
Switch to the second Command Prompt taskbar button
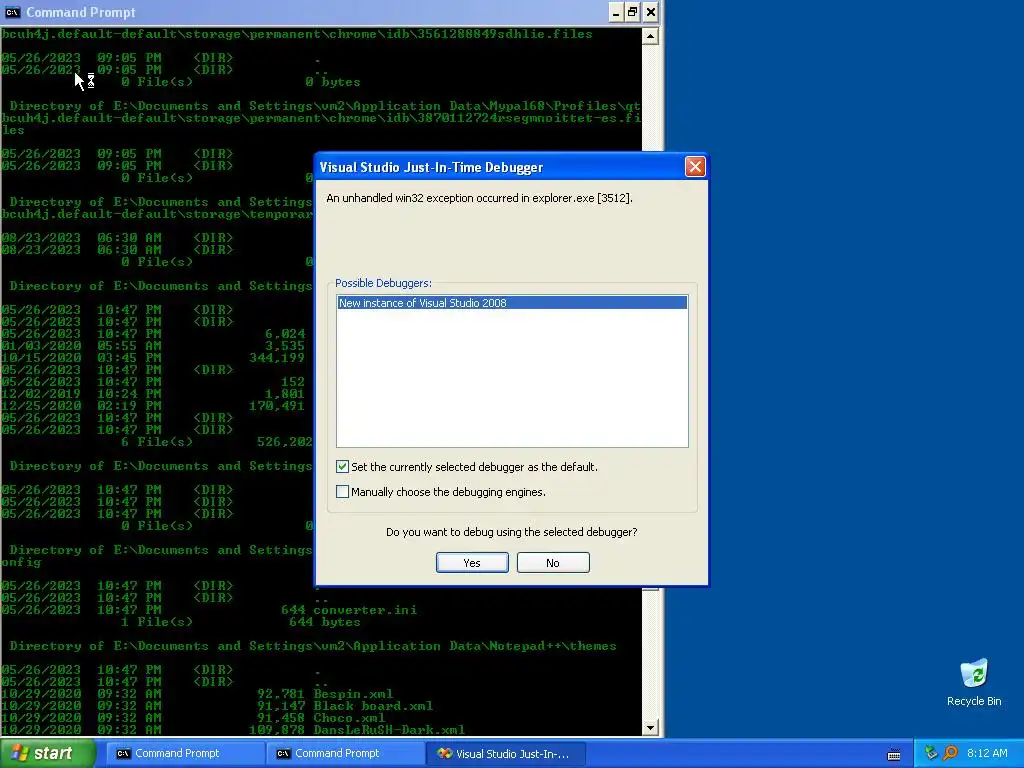pyautogui.click(x=345, y=754)
